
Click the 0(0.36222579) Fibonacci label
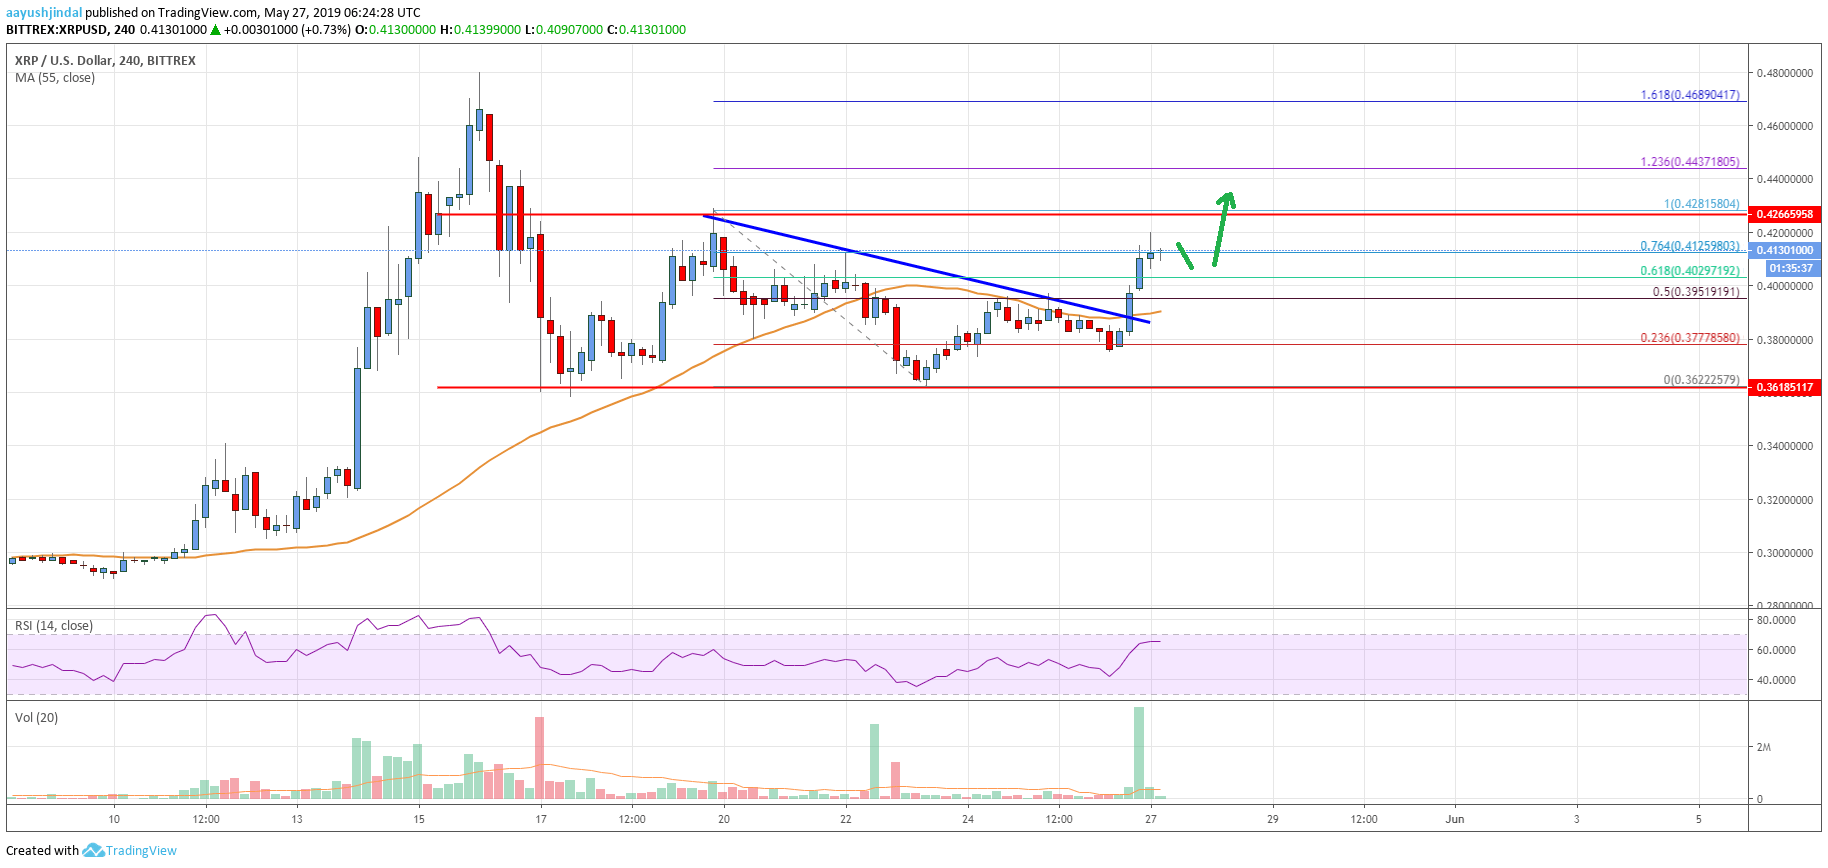click(1702, 381)
